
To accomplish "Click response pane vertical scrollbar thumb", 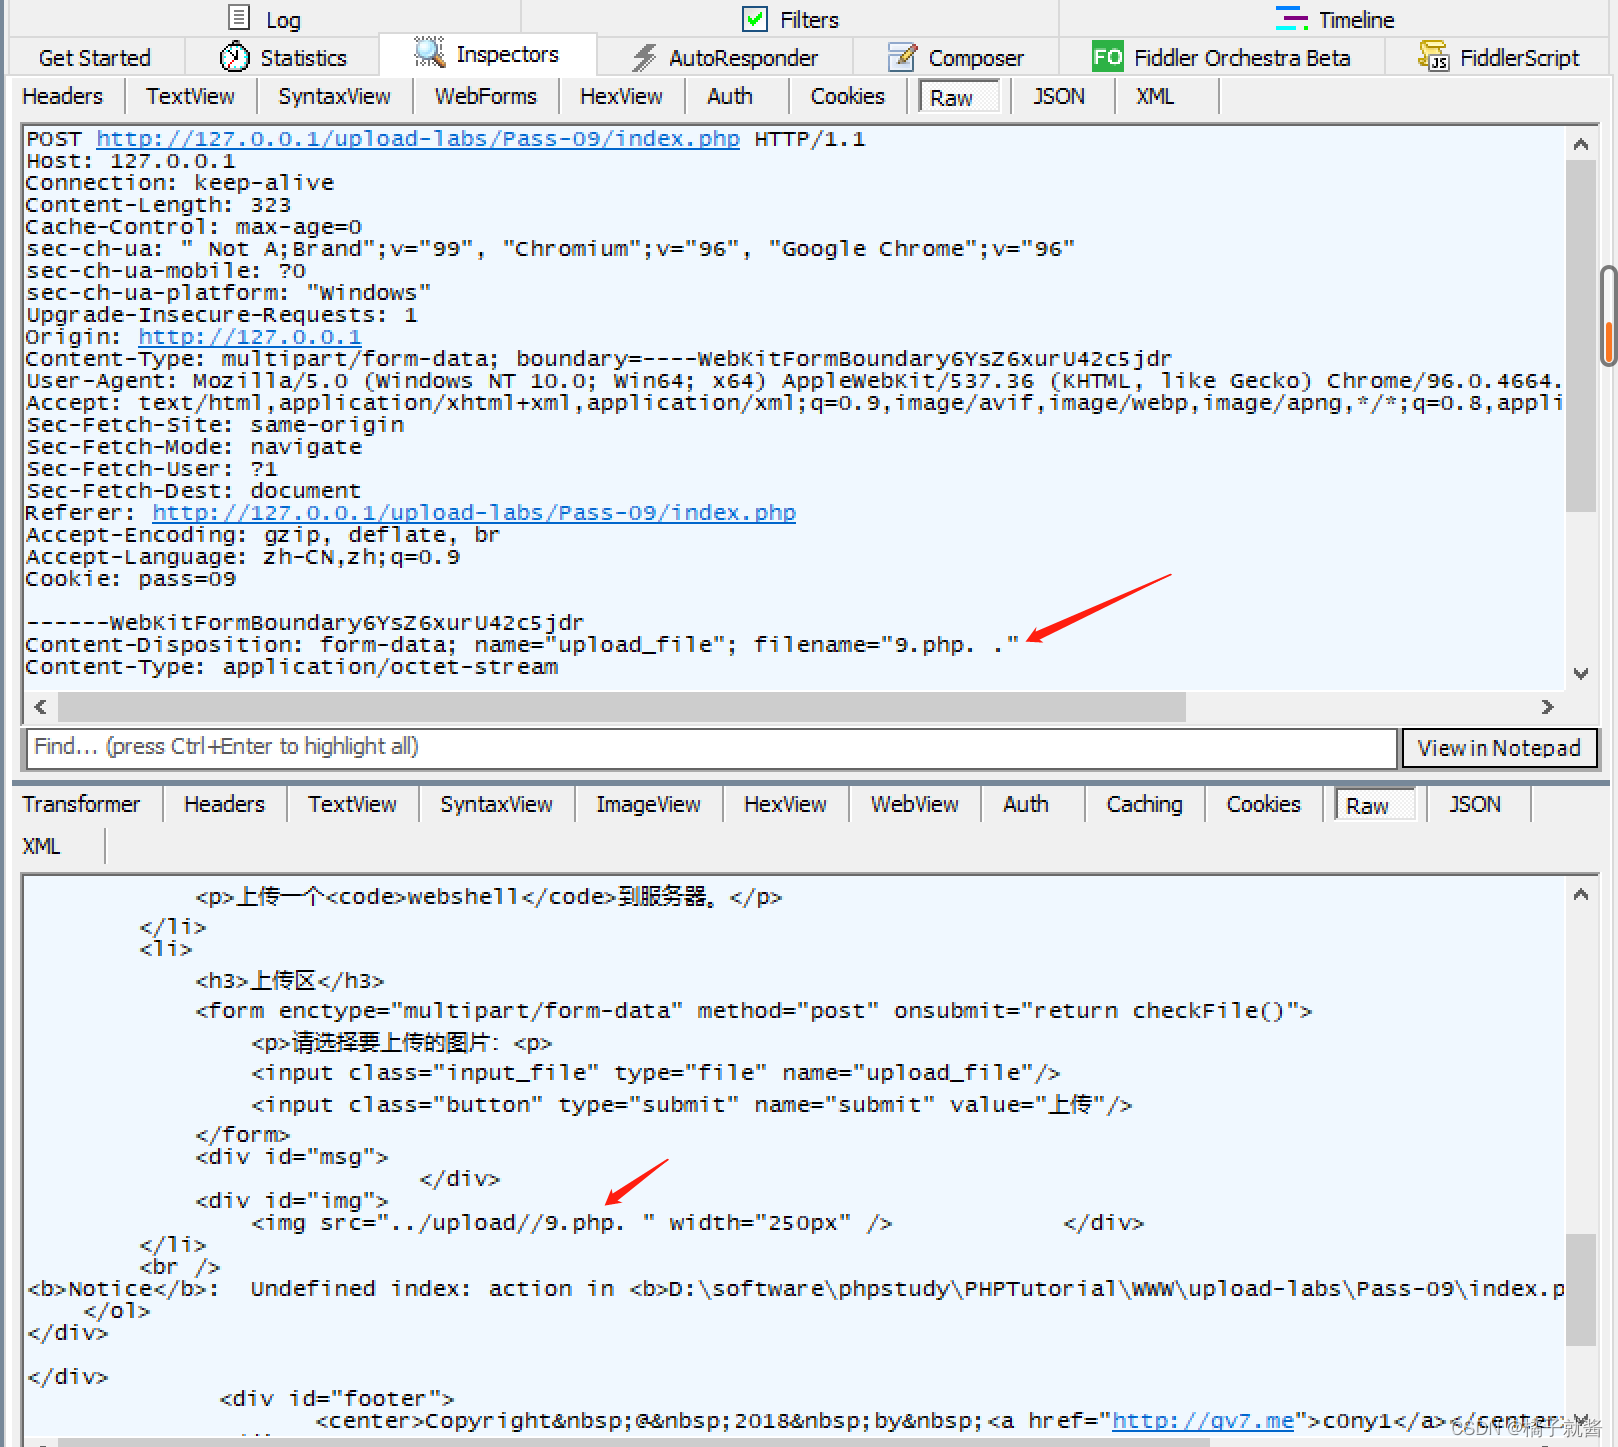I will [x=1581, y=1290].
